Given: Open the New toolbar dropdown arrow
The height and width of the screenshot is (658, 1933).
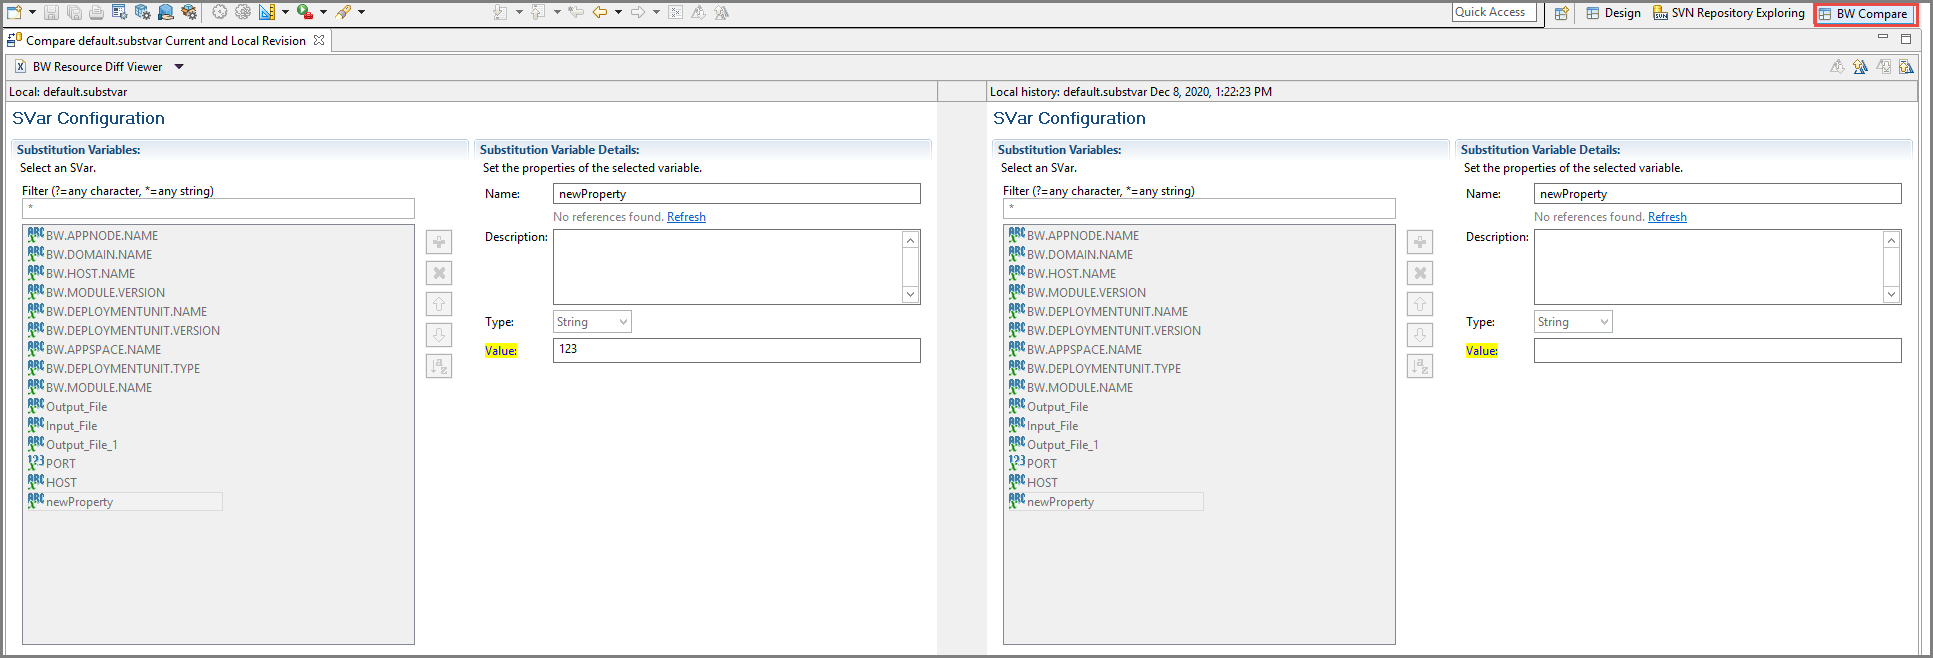Looking at the screenshot, I should [x=32, y=12].
